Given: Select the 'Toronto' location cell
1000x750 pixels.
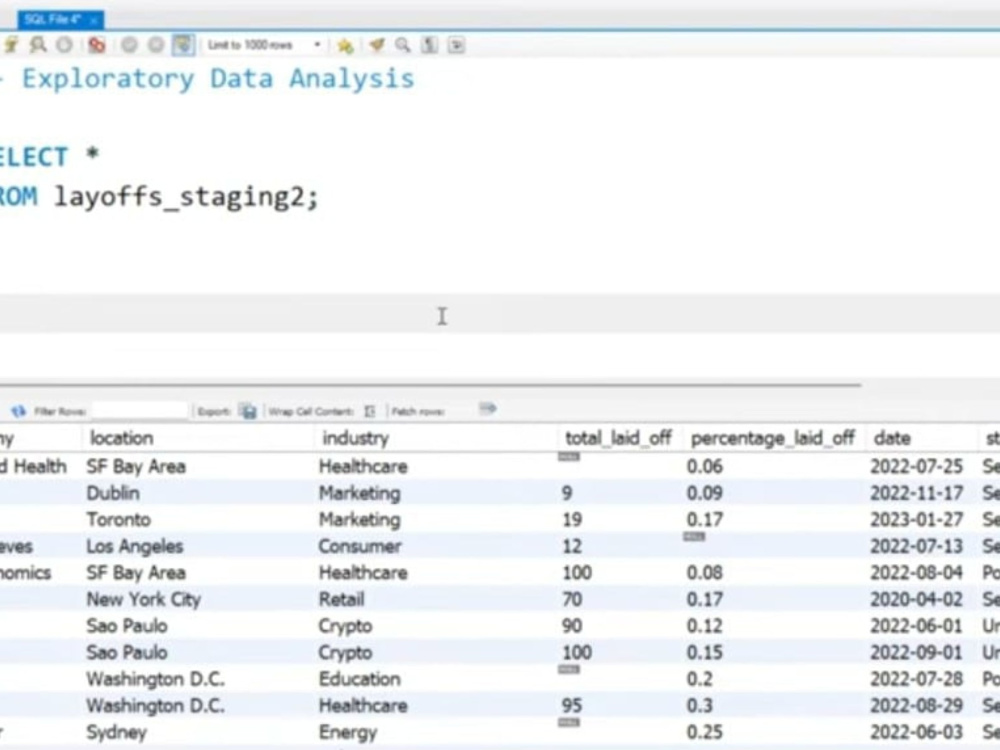Looking at the screenshot, I should [x=119, y=520].
